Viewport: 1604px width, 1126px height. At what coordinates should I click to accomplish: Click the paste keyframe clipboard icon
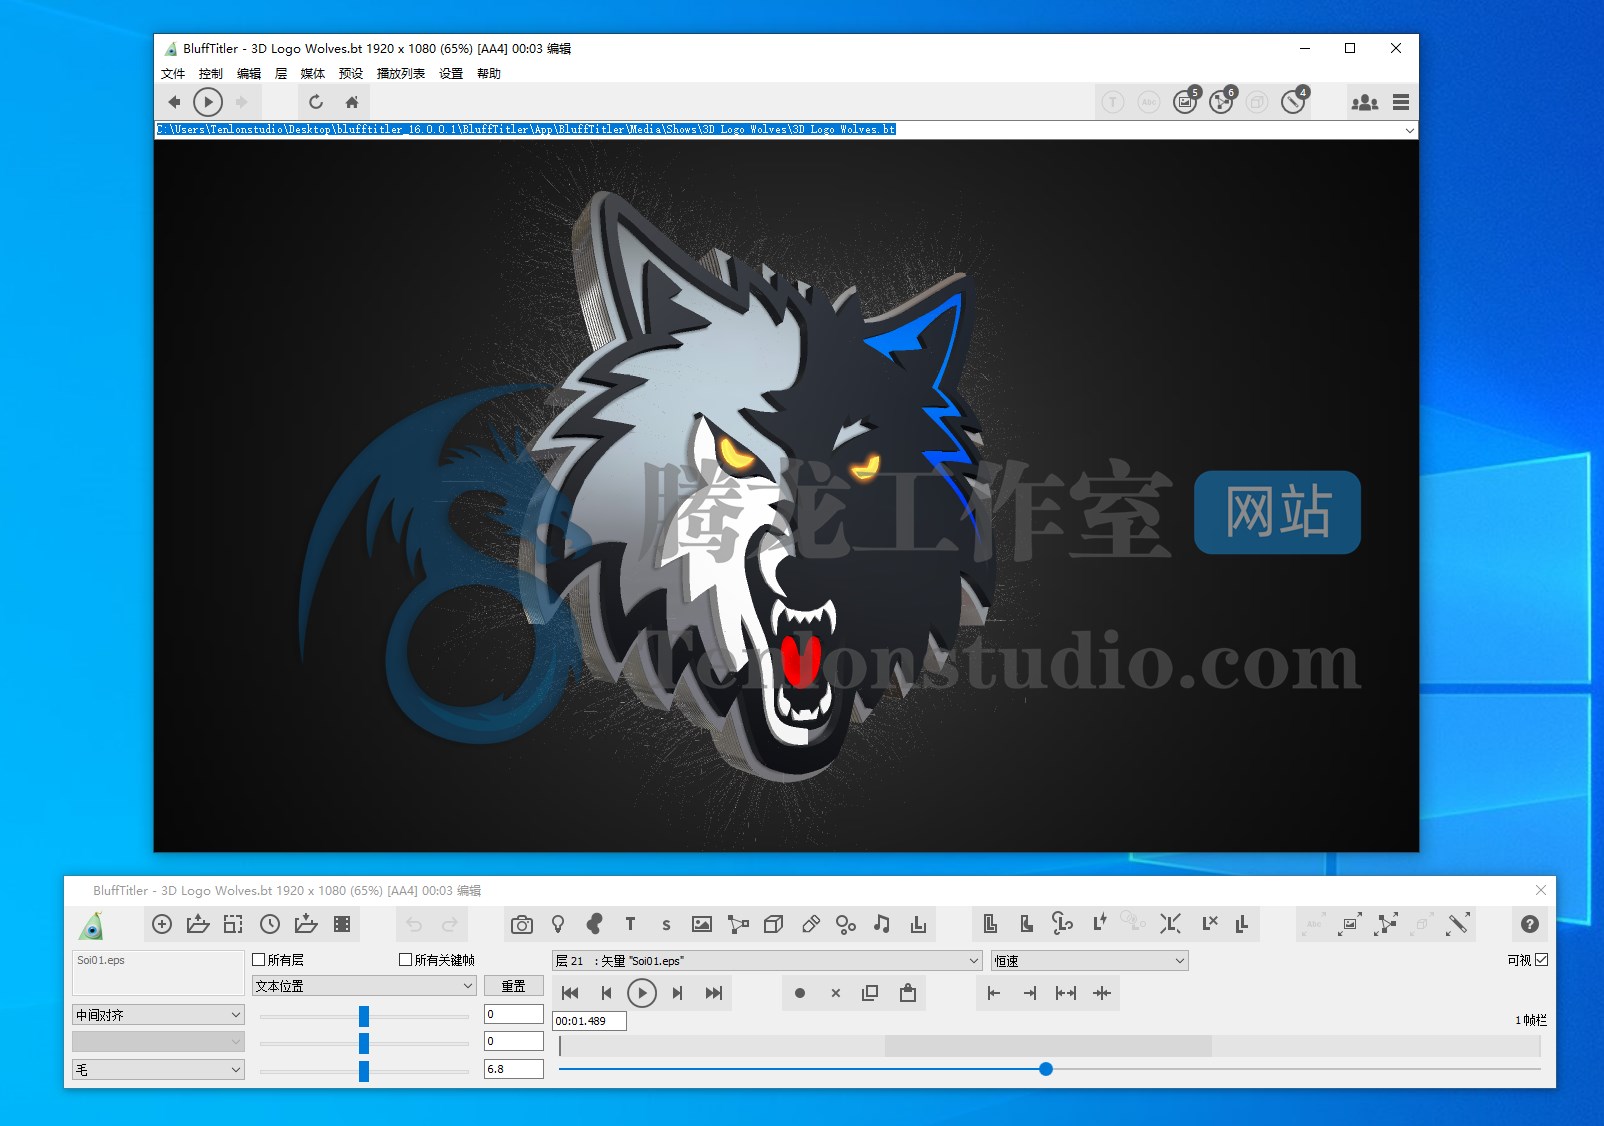pos(907,993)
